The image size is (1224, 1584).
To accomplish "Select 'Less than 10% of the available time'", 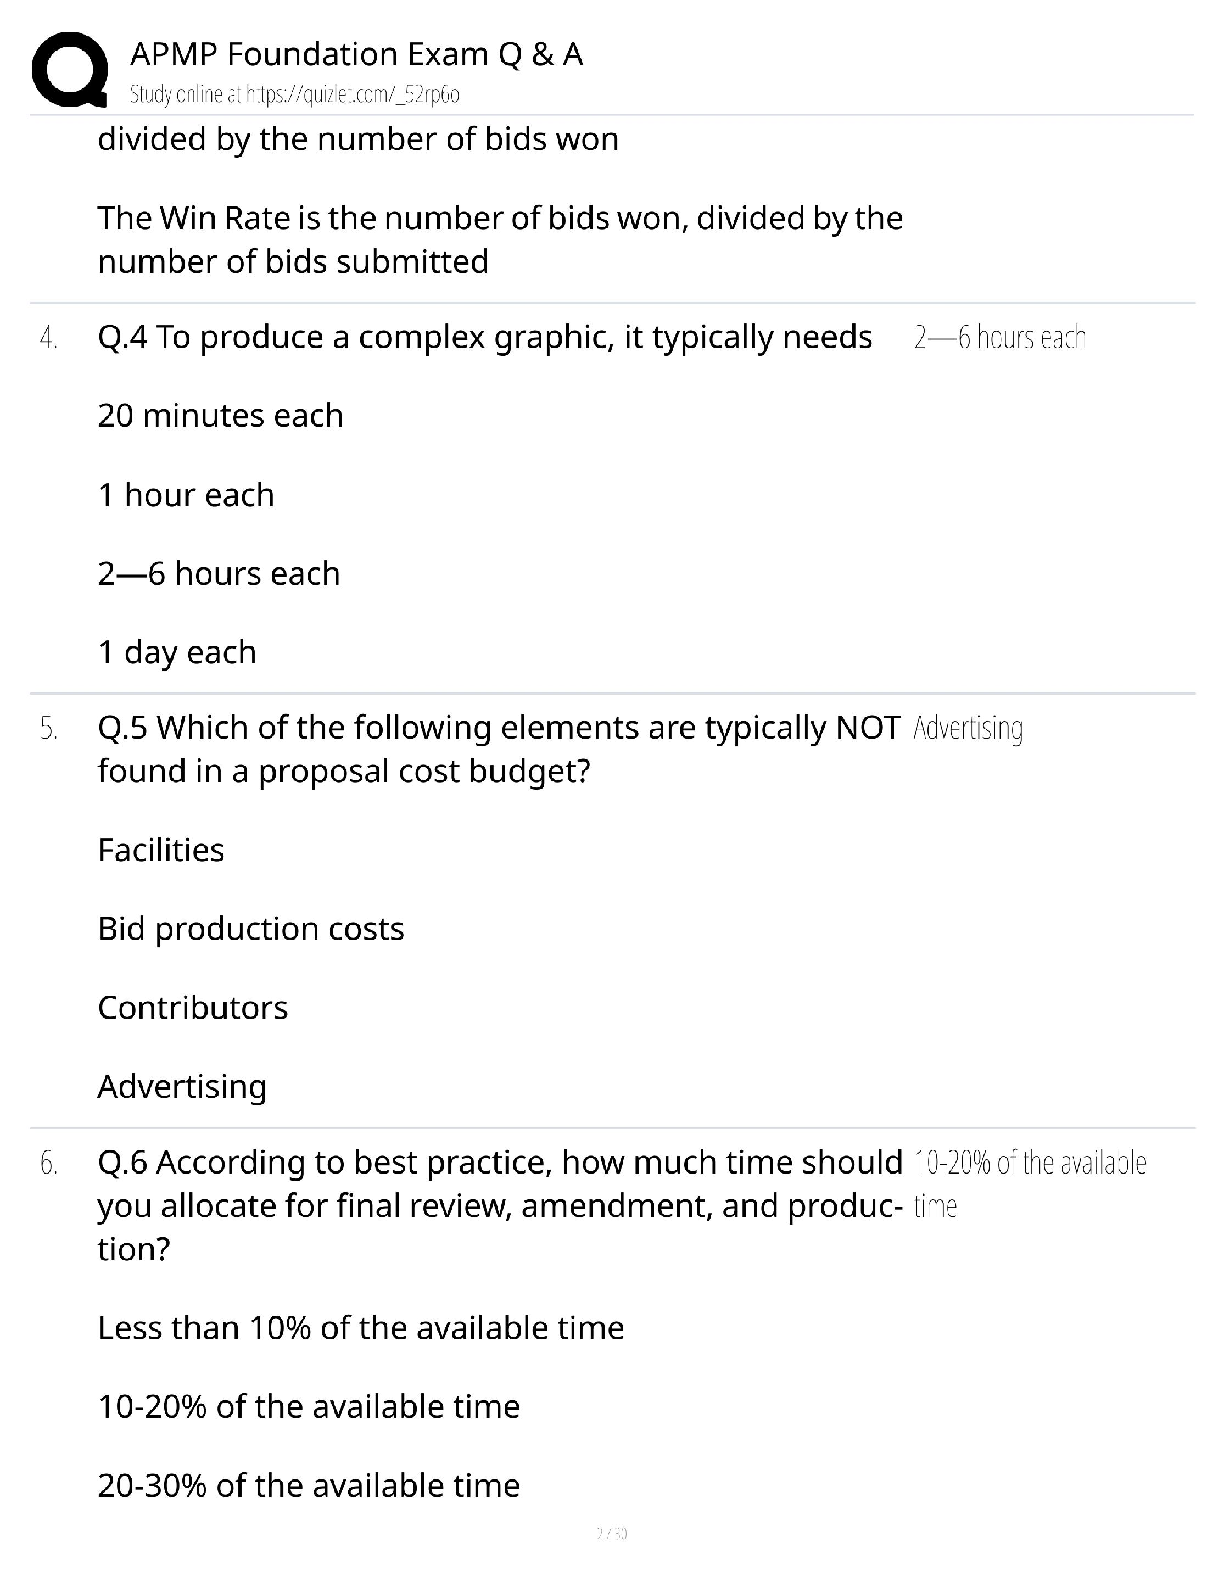I will pyautogui.click(x=361, y=1328).
